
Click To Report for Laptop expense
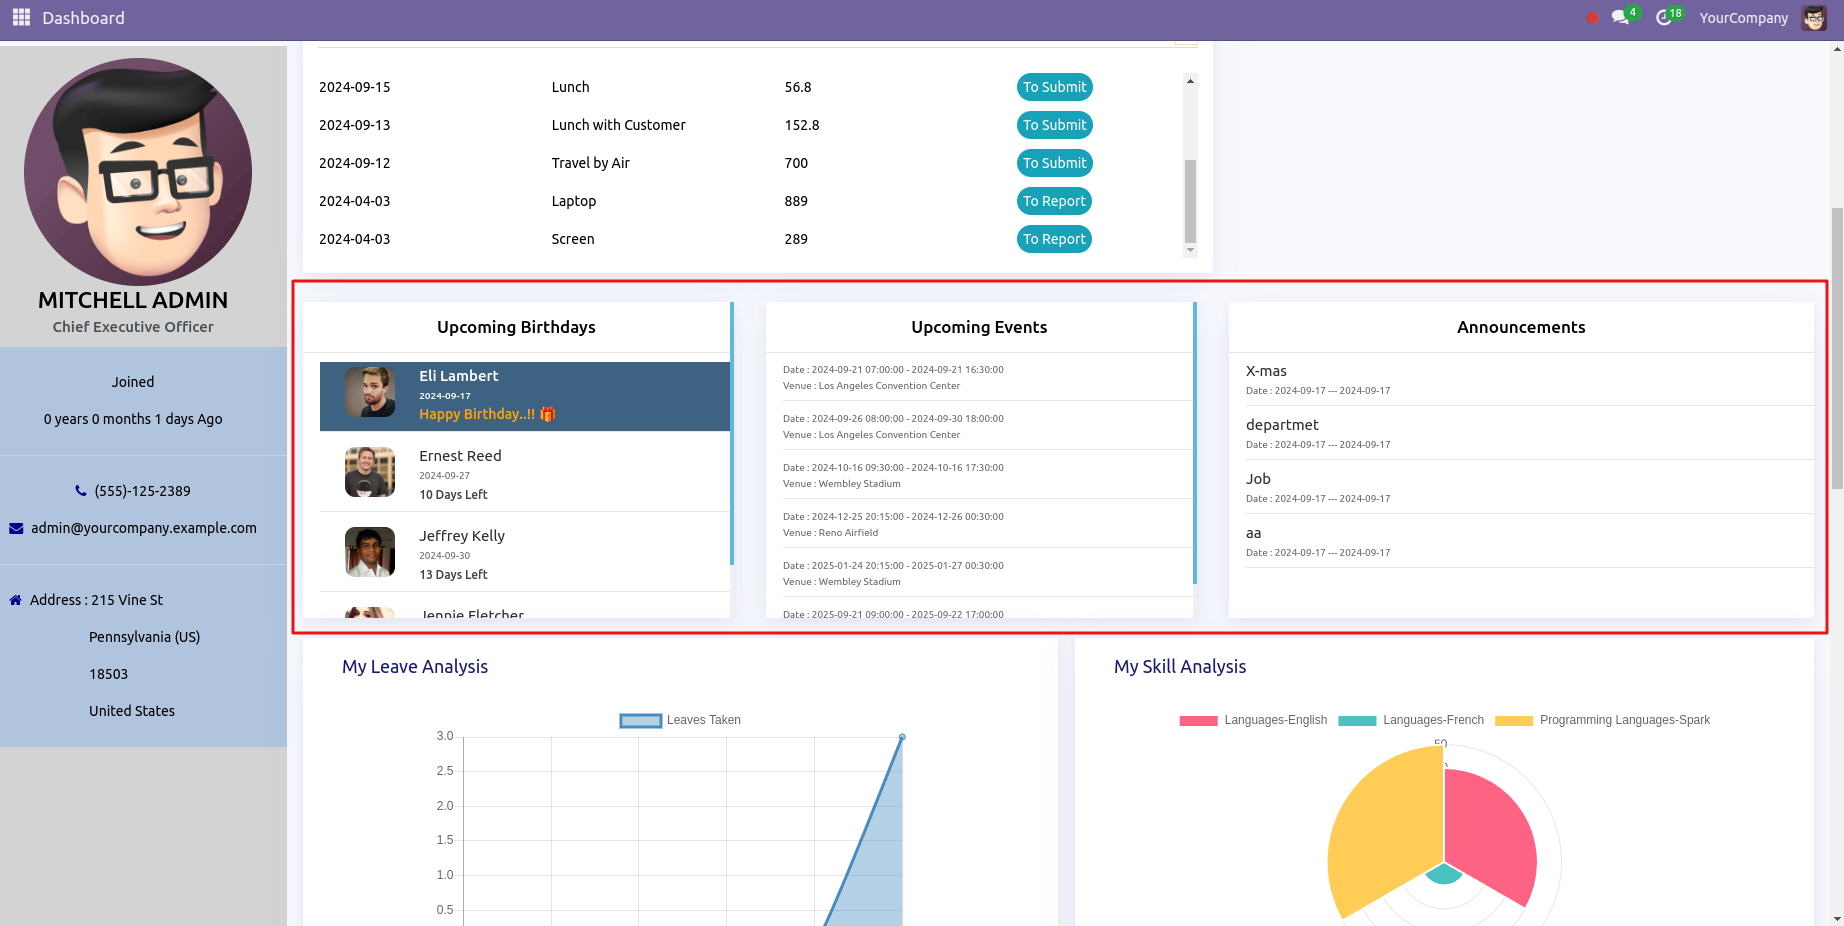click(x=1054, y=201)
